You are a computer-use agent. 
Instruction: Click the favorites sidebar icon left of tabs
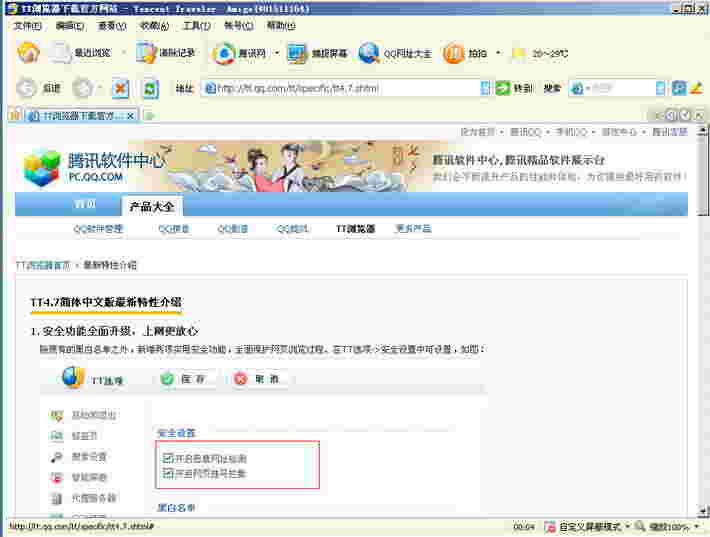pyautogui.click(x=15, y=115)
